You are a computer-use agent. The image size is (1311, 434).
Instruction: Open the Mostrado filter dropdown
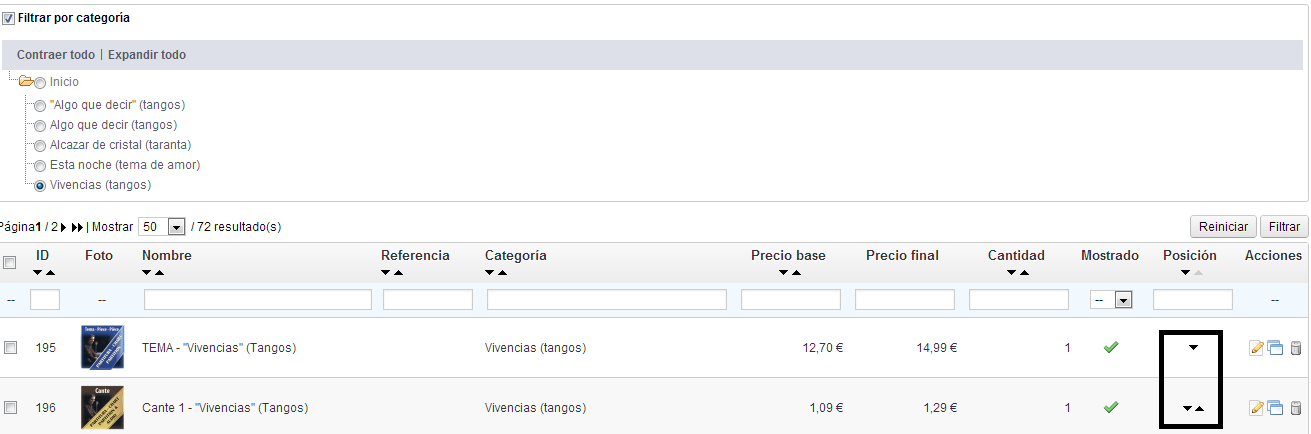(x=1123, y=300)
